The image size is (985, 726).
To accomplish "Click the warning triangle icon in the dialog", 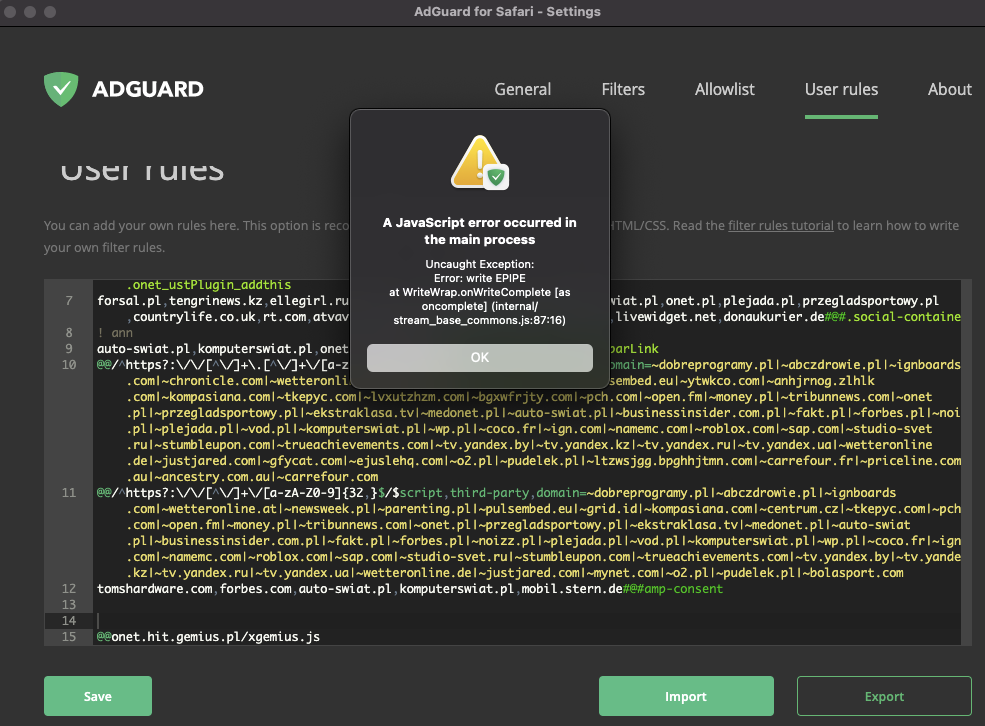I will (477, 162).
